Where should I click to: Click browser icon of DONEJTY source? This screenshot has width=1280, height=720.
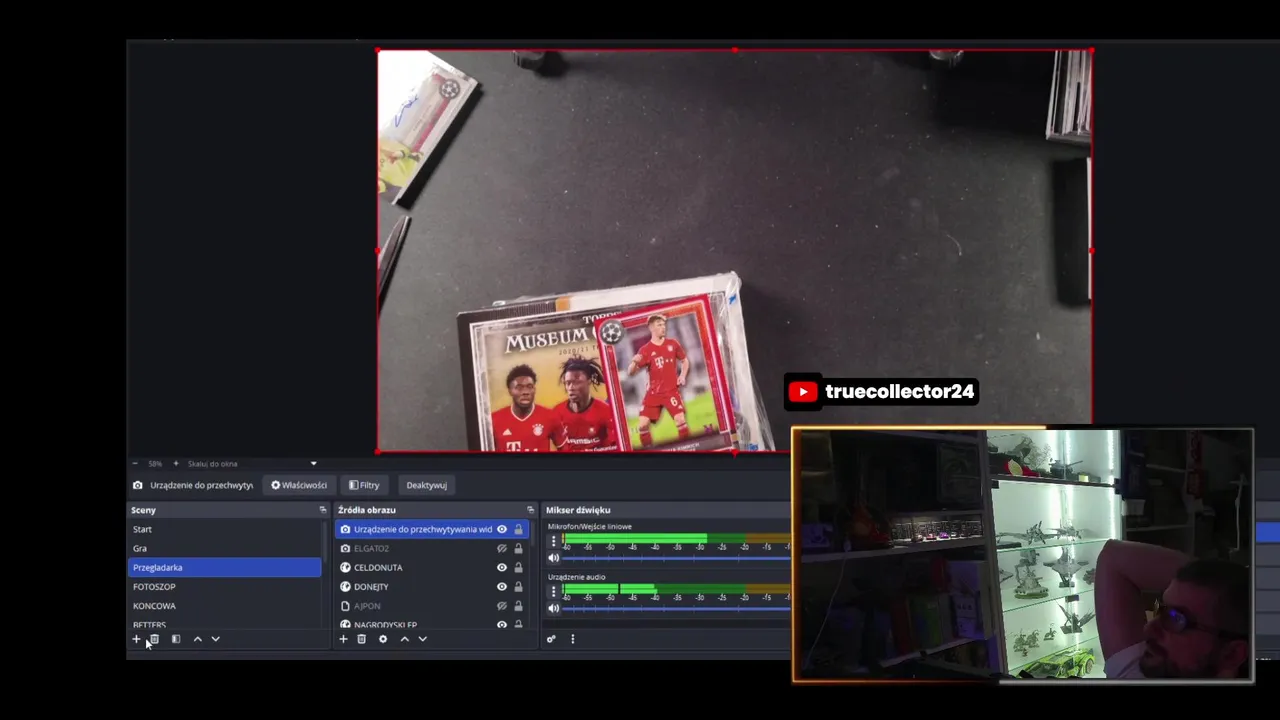coord(345,586)
